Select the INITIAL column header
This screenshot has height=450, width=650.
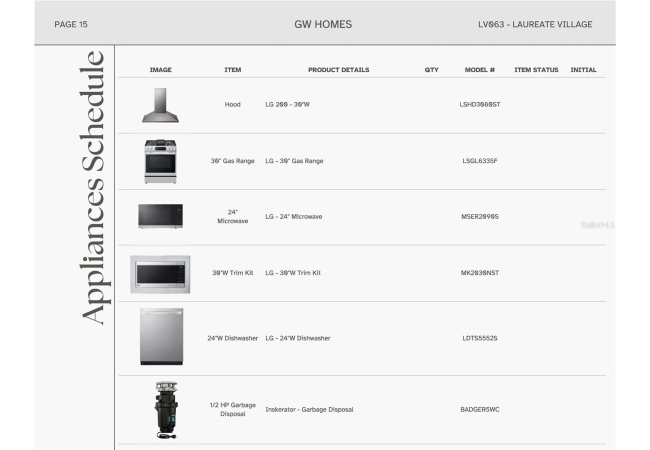[583, 70]
